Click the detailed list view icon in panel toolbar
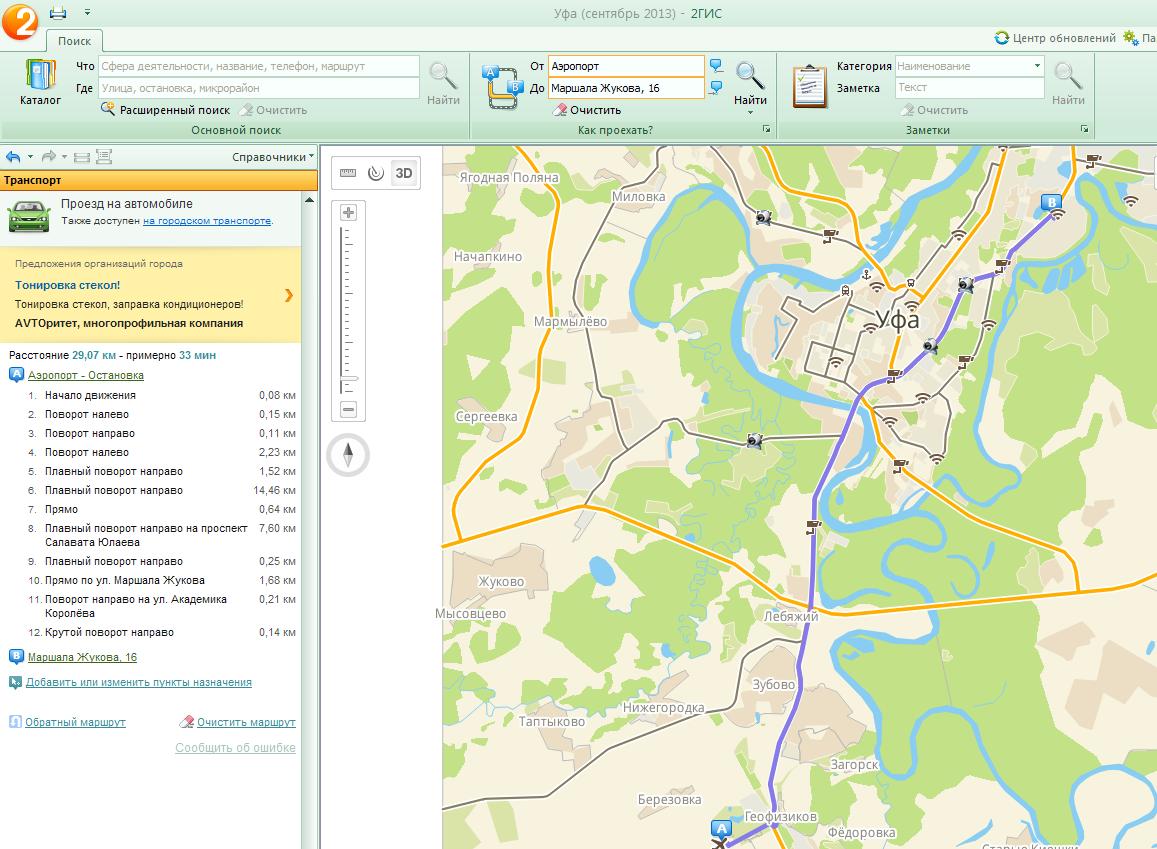The height and width of the screenshot is (849, 1157). 104,156
